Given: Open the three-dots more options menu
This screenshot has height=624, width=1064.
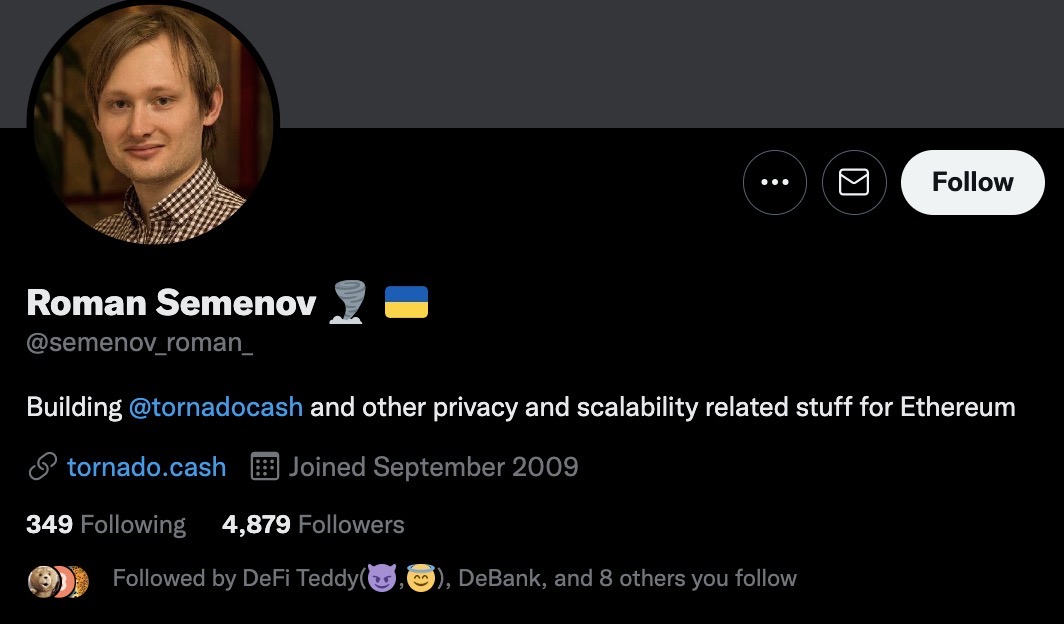Looking at the screenshot, I should coord(775,182).
